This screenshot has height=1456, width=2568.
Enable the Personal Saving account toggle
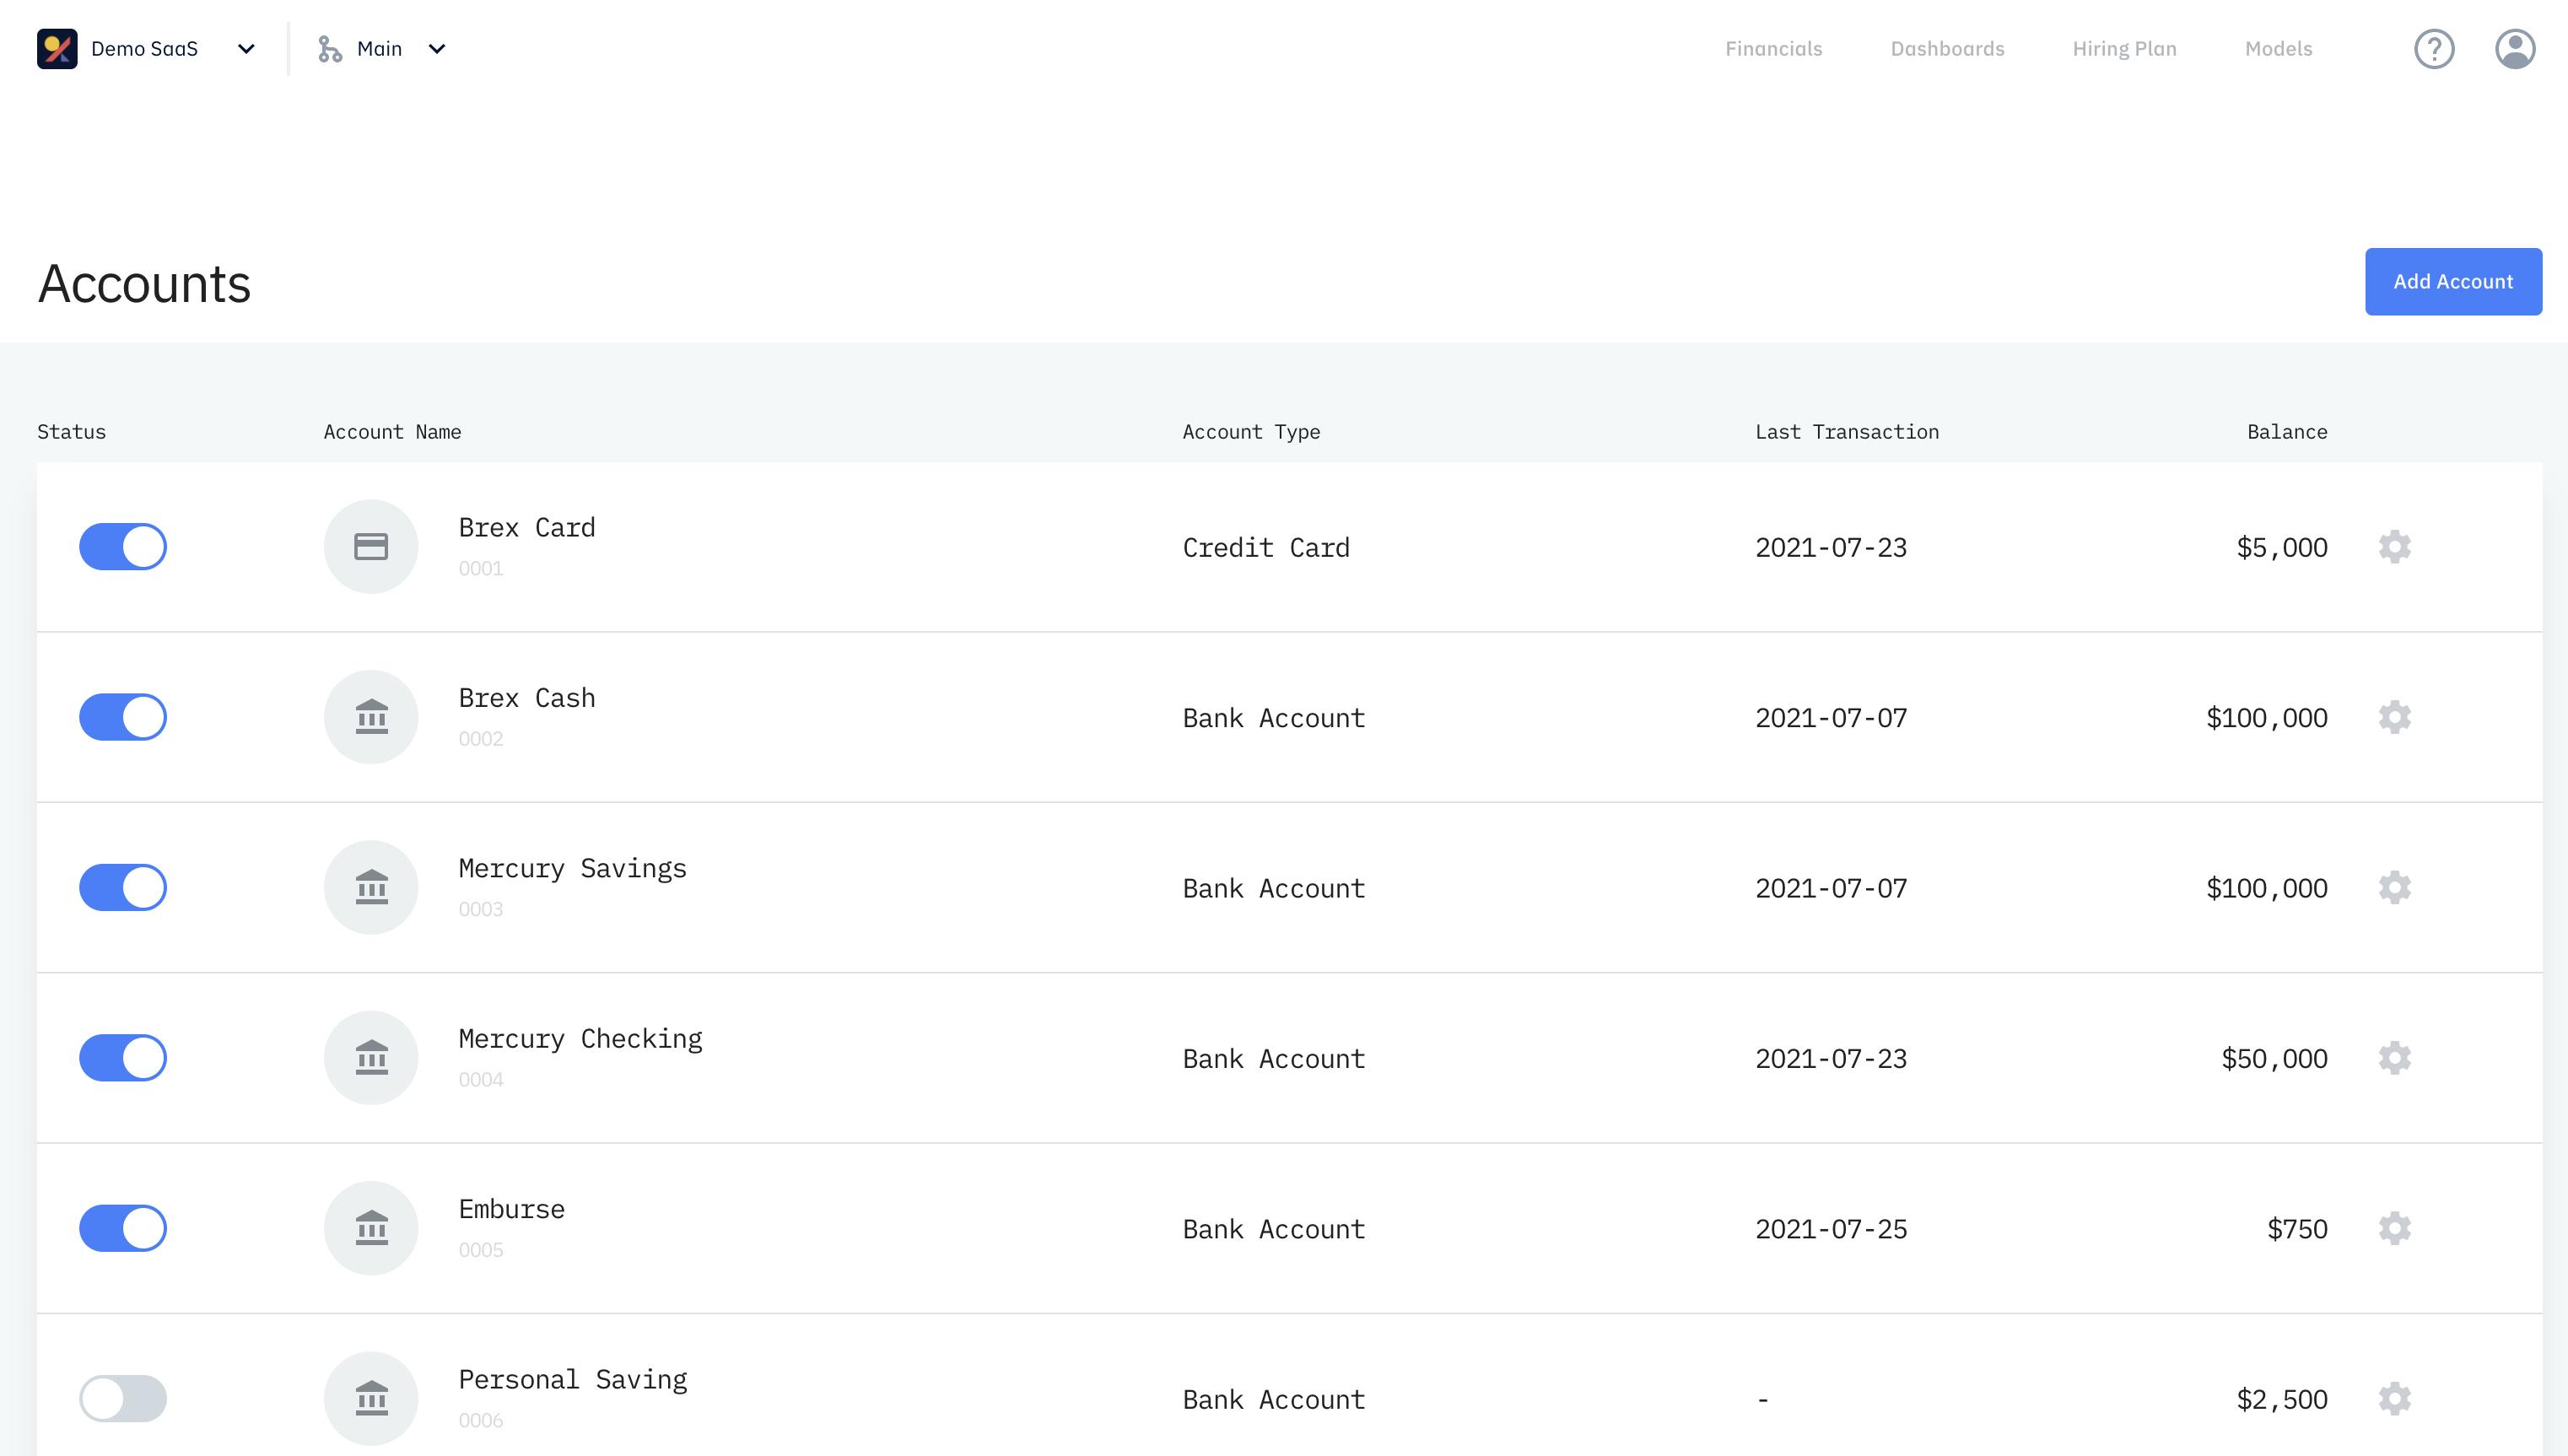point(123,1399)
